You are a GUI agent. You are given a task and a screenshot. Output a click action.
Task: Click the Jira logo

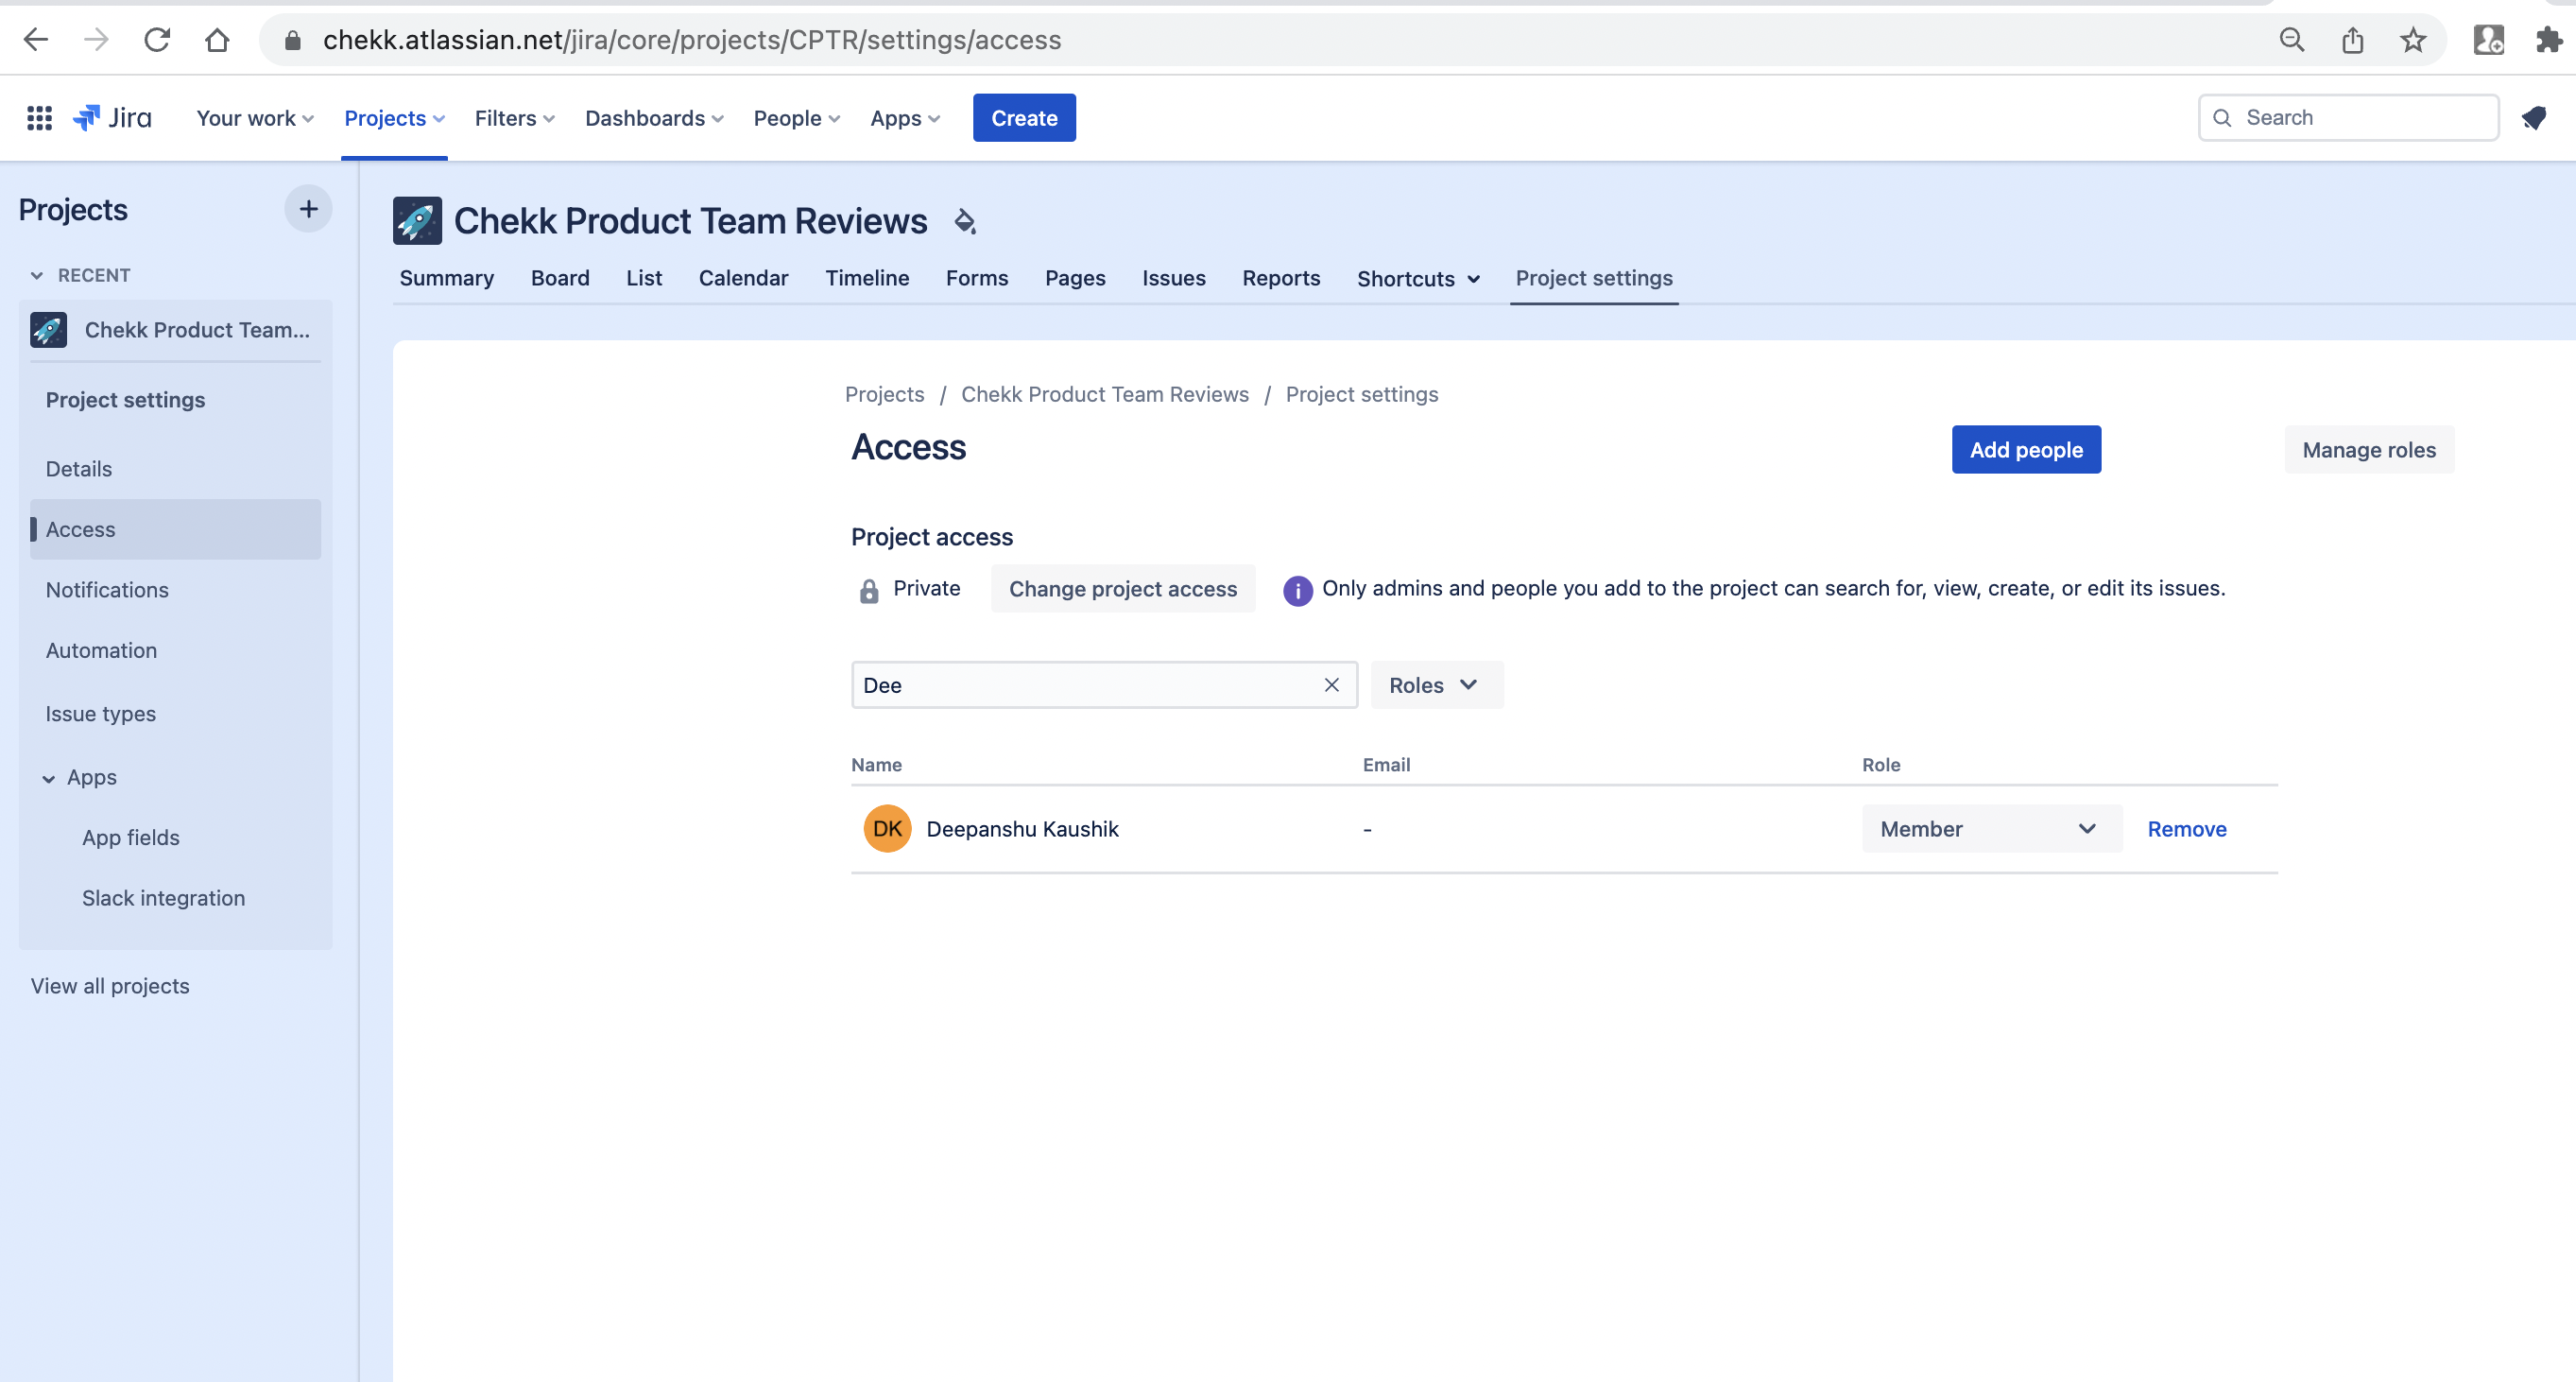113,118
